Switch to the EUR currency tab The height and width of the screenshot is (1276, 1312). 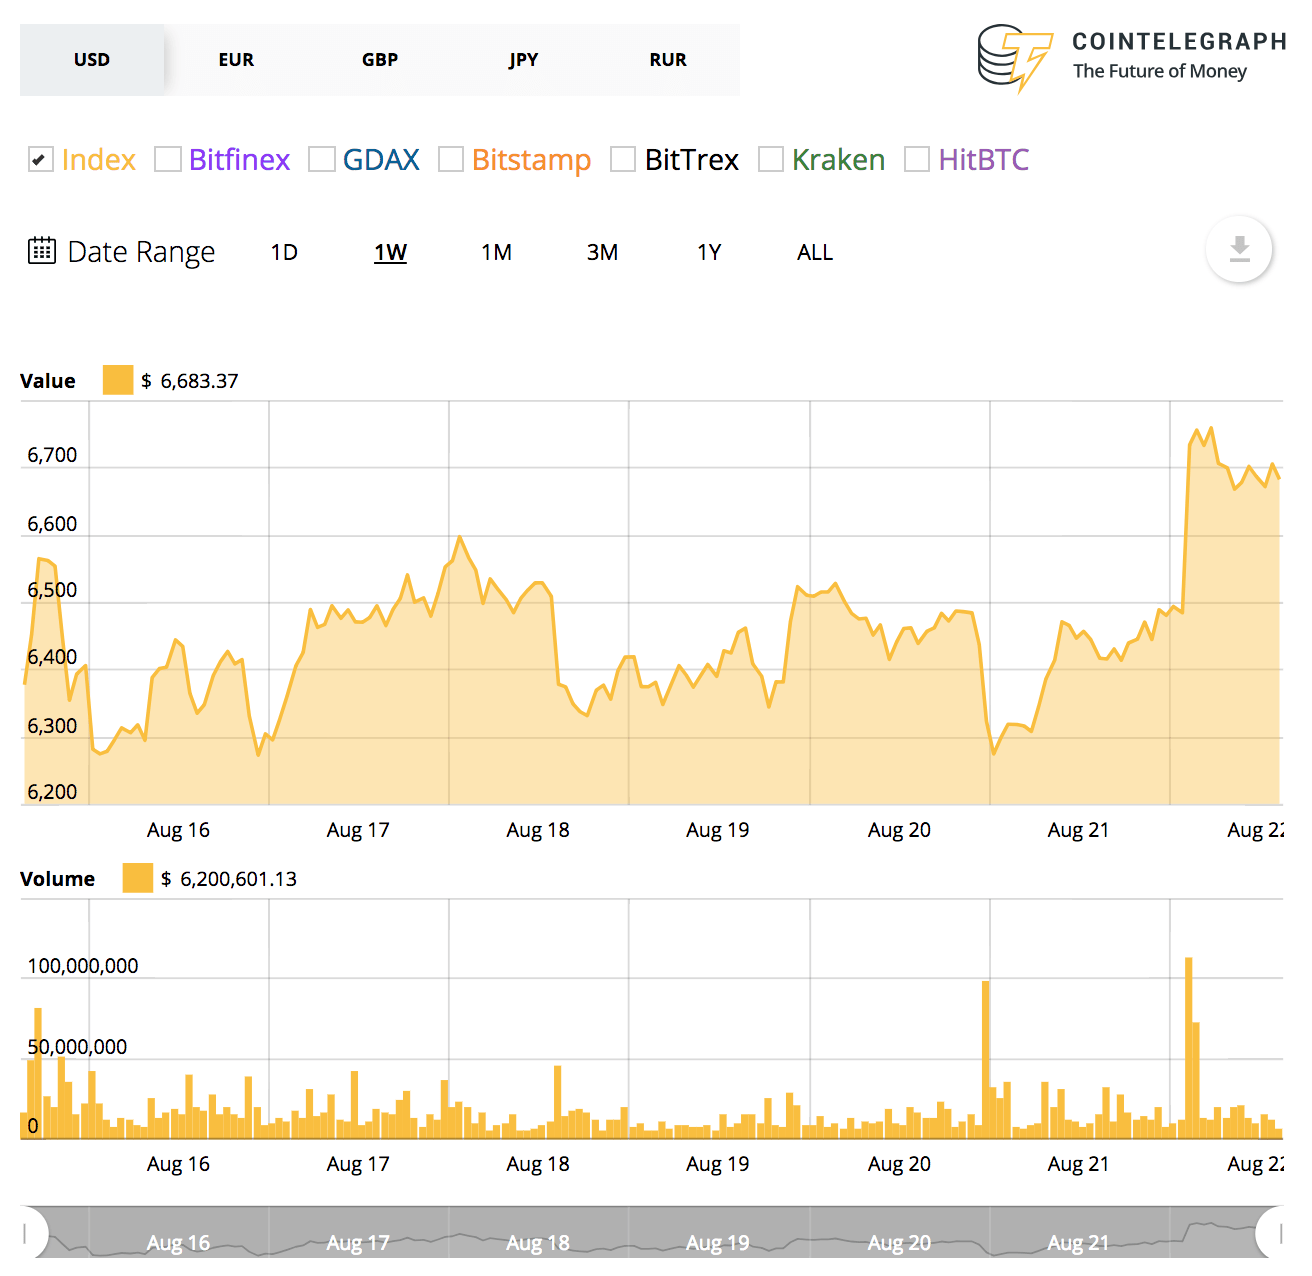point(236,60)
